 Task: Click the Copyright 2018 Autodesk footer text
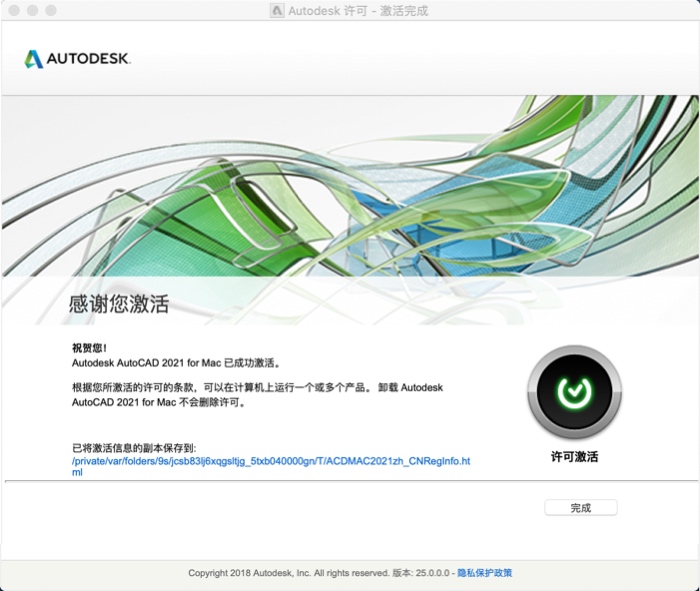(x=288, y=573)
